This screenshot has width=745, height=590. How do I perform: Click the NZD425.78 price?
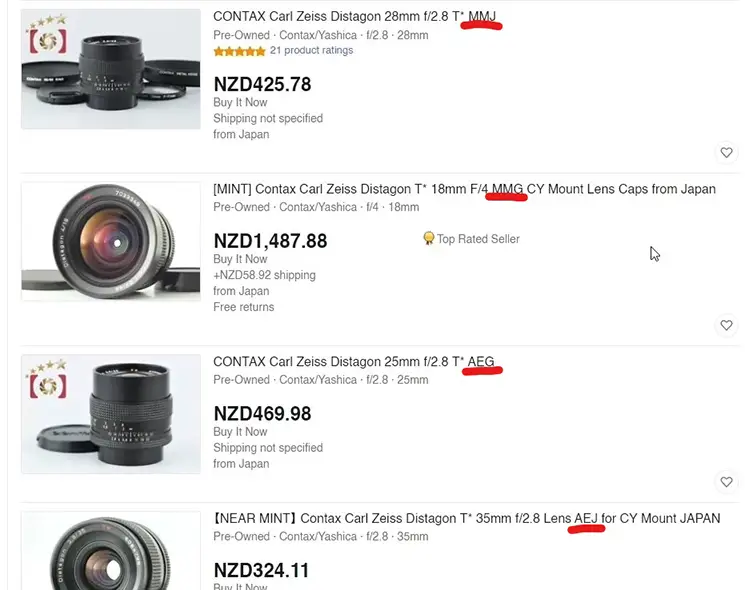262,85
